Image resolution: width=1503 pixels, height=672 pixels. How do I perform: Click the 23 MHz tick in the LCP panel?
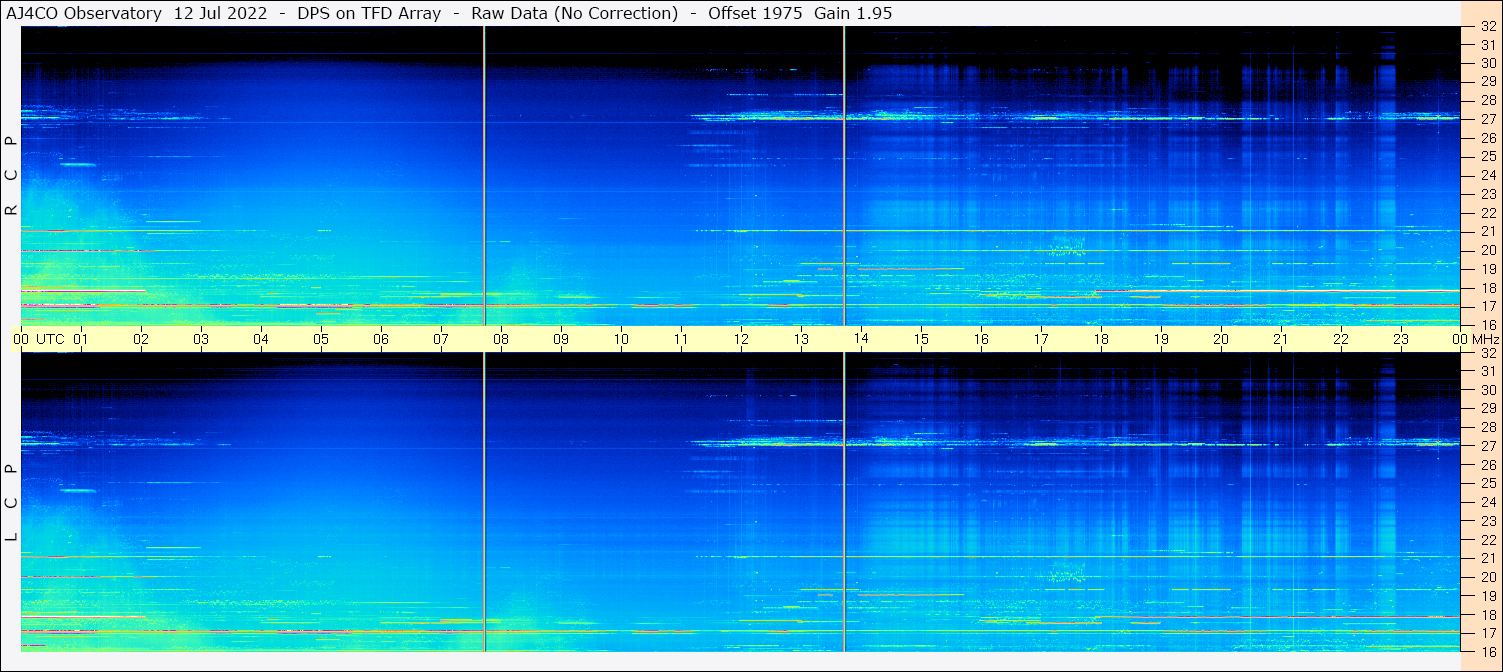(1488, 521)
